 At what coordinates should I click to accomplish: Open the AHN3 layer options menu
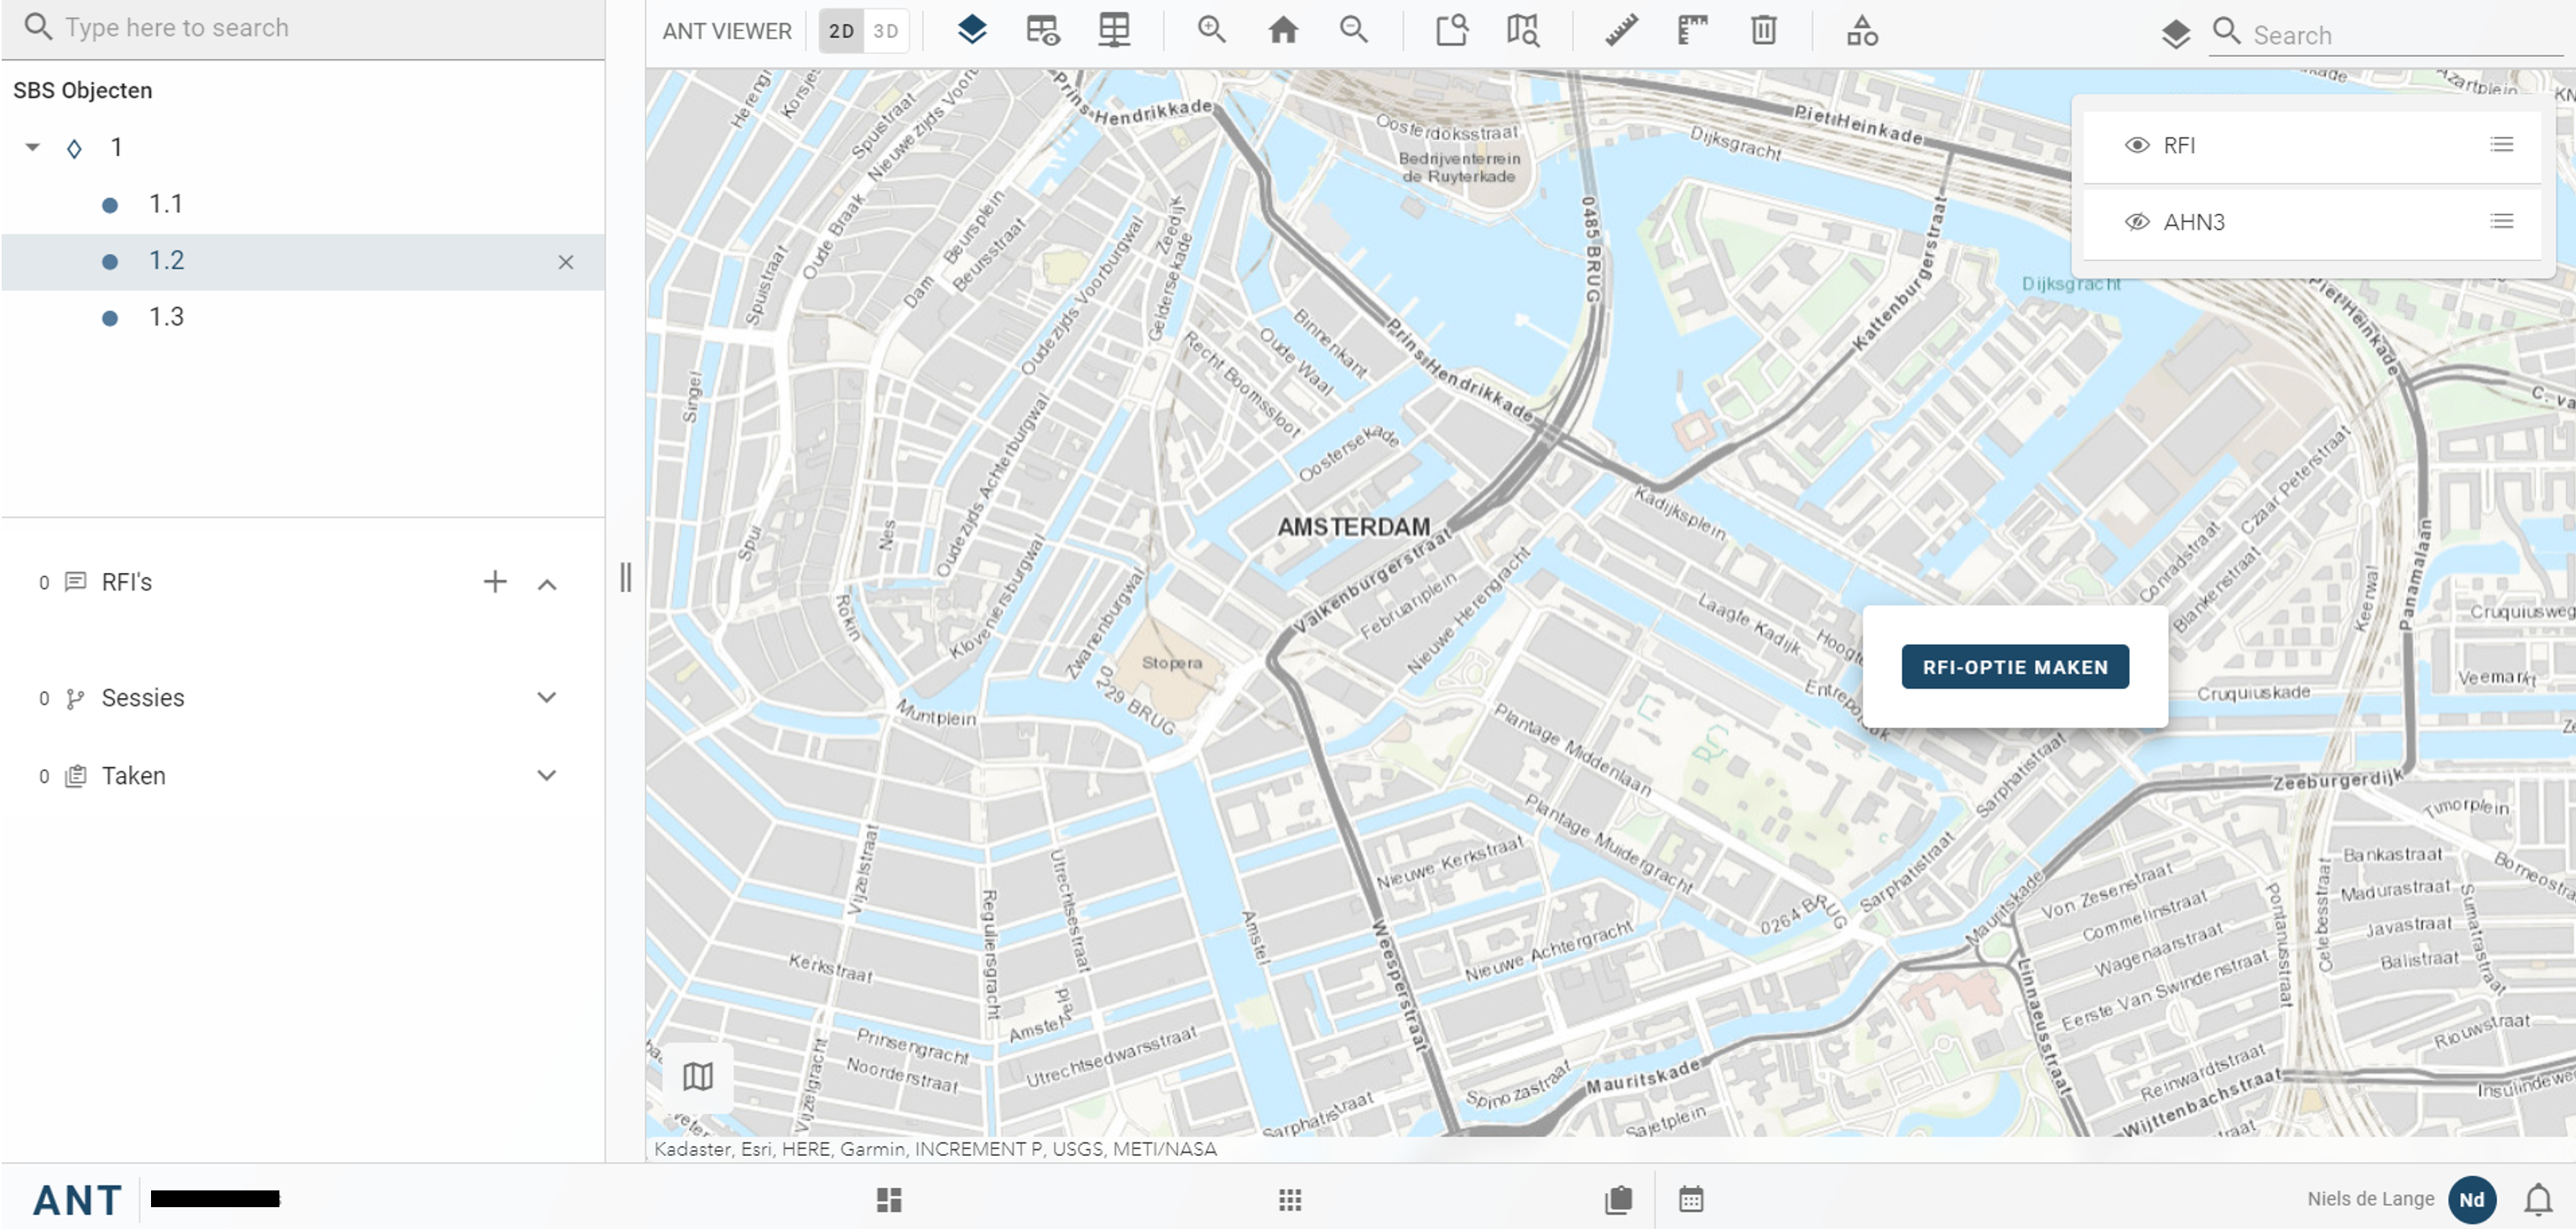[2501, 222]
